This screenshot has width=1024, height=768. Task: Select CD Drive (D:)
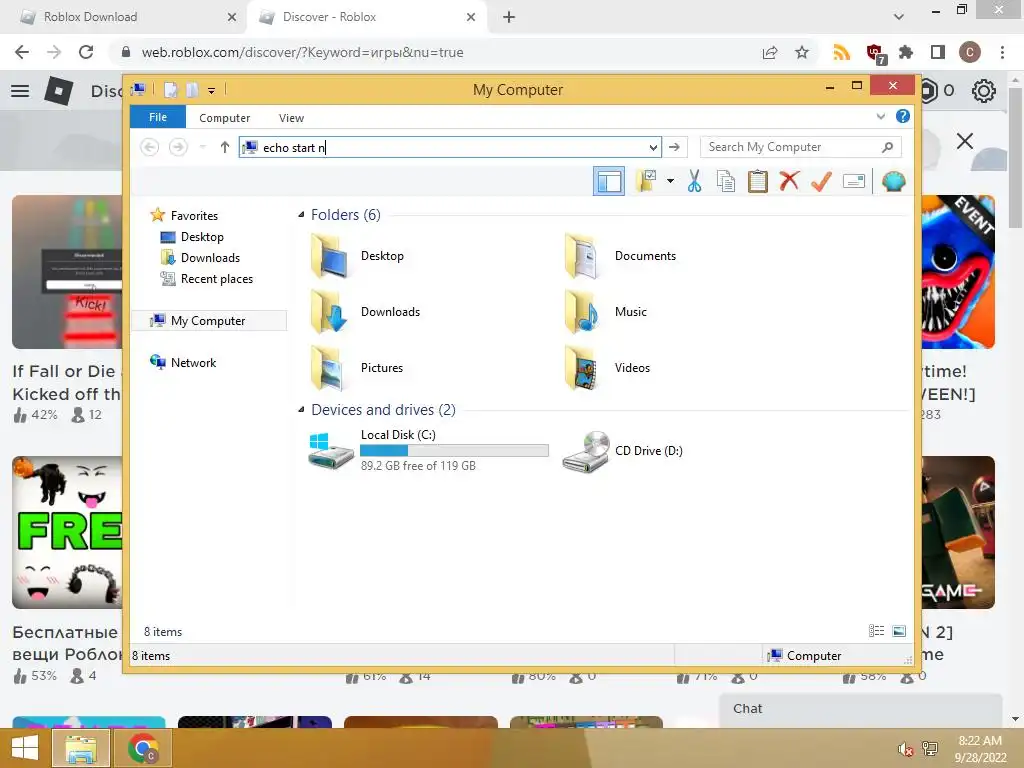click(x=622, y=451)
